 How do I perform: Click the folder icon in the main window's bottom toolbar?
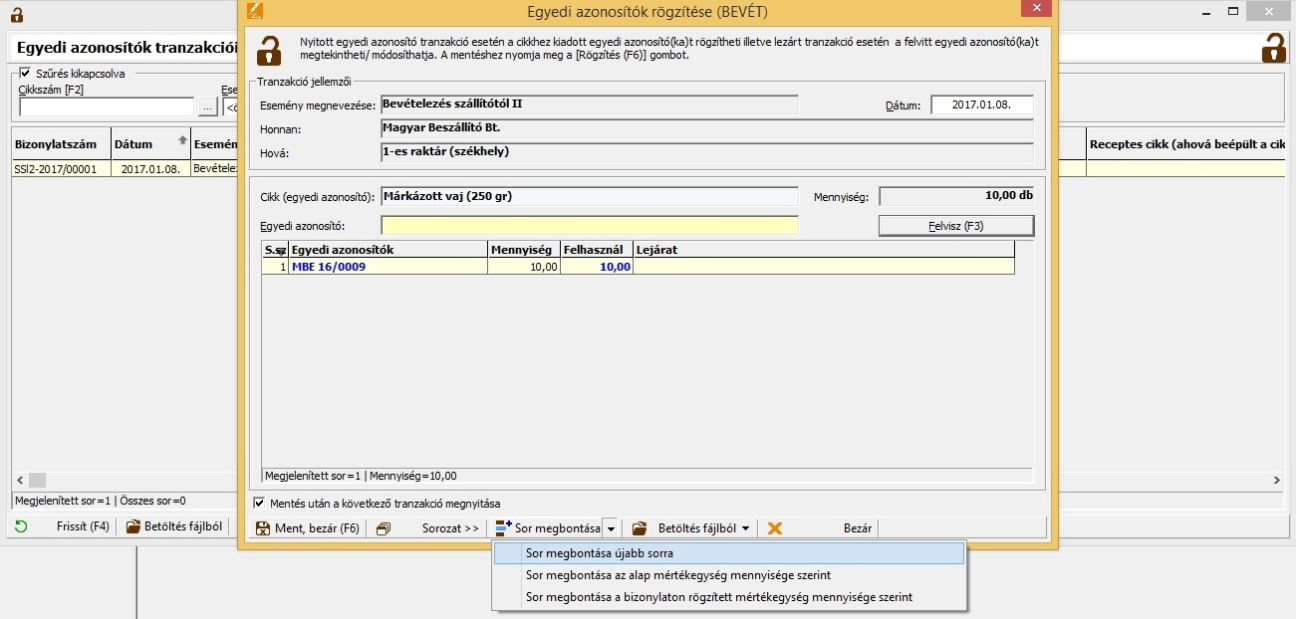[133, 527]
